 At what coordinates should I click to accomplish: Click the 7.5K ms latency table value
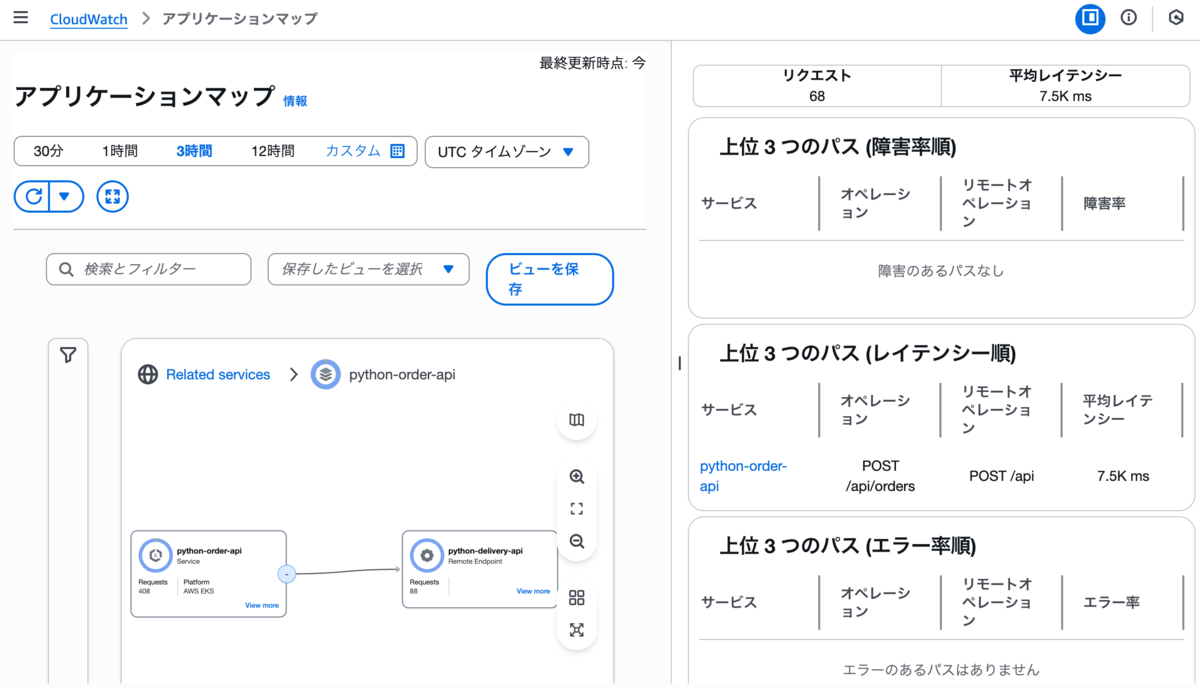tap(1123, 476)
